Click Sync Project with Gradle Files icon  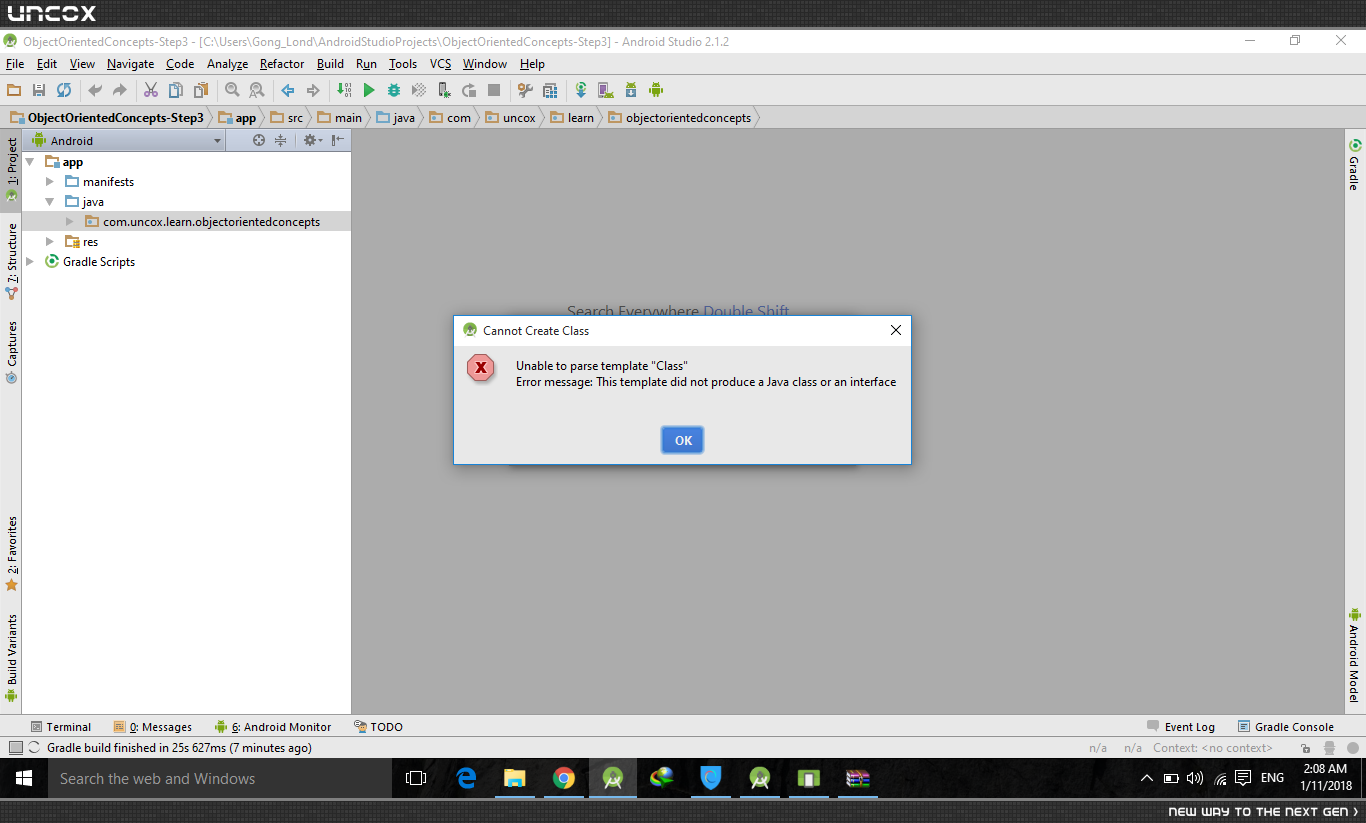(x=581, y=90)
